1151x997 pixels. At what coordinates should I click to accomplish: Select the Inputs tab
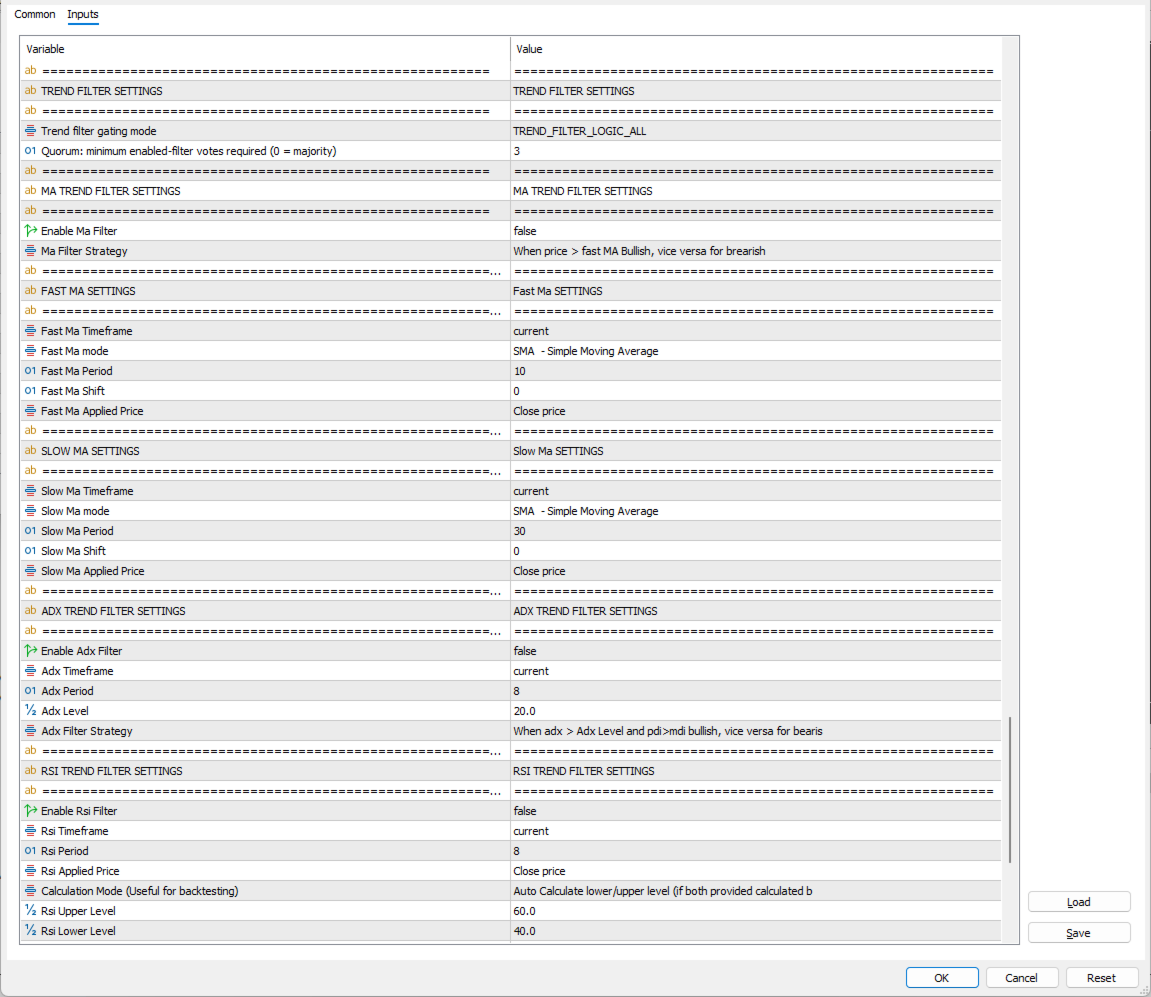pyautogui.click(x=82, y=14)
